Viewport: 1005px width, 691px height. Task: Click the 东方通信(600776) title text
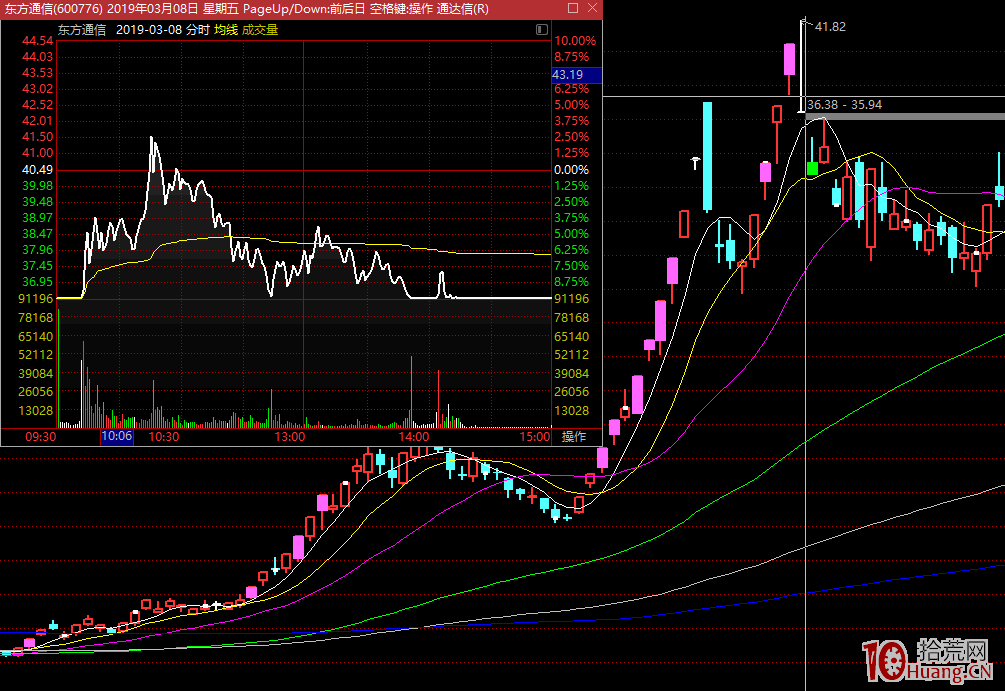52,9
